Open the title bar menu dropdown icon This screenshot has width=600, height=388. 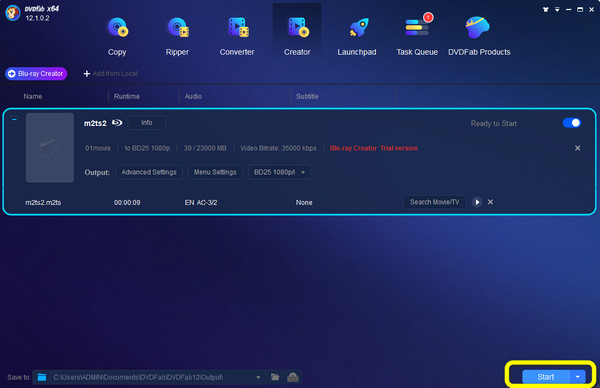coord(557,10)
